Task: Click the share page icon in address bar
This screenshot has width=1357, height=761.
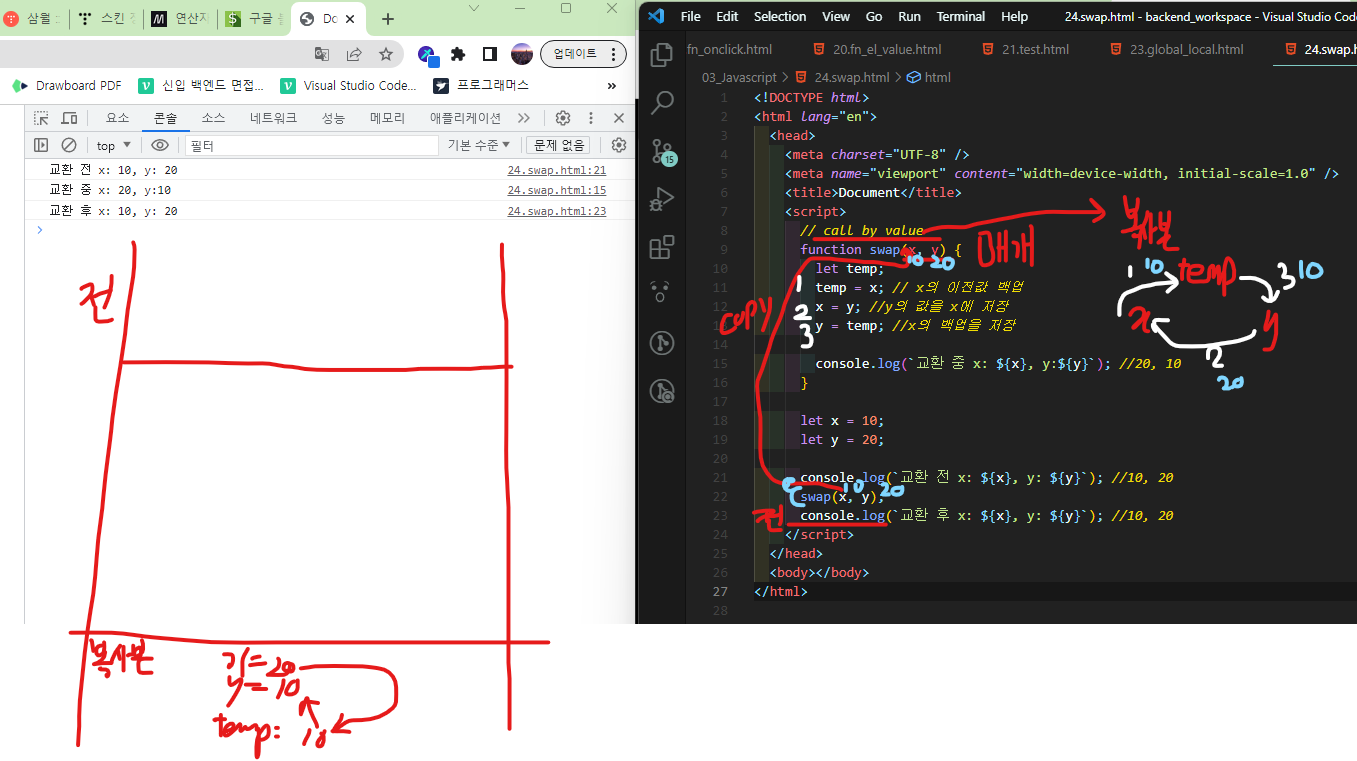Action: coord(354,54)
